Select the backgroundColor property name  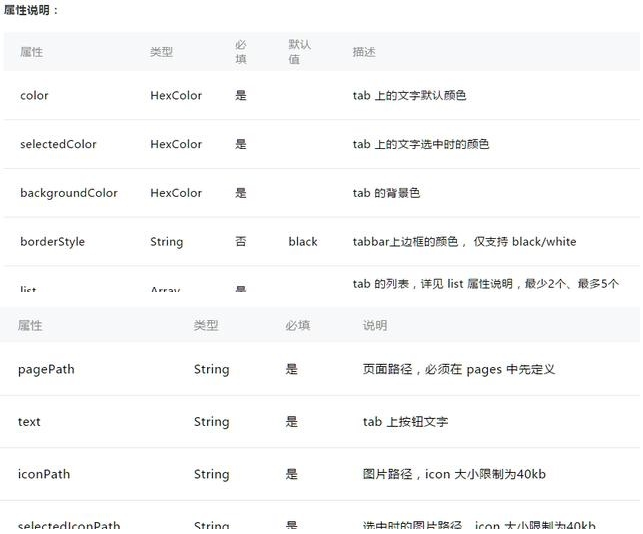(x=68, y=193)
